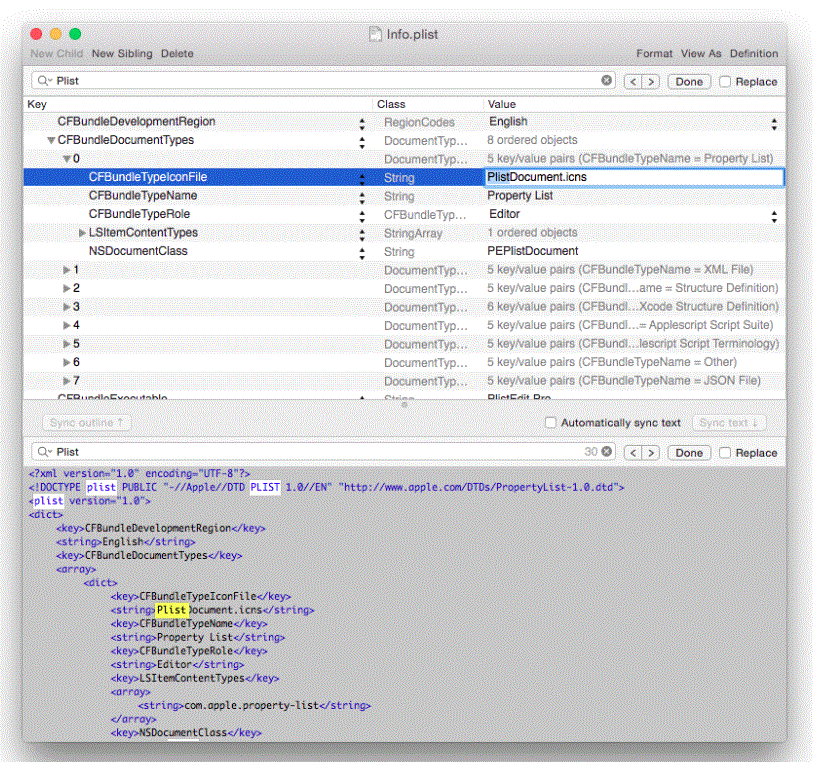
Task: Select the CFBundleTypeName row
Action: [404, 196]
